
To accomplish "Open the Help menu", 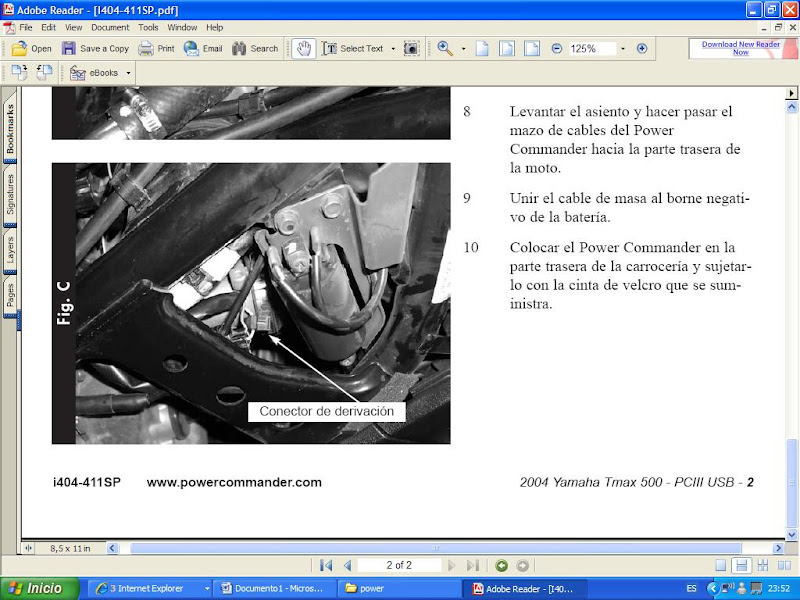I will coord(214,28).
